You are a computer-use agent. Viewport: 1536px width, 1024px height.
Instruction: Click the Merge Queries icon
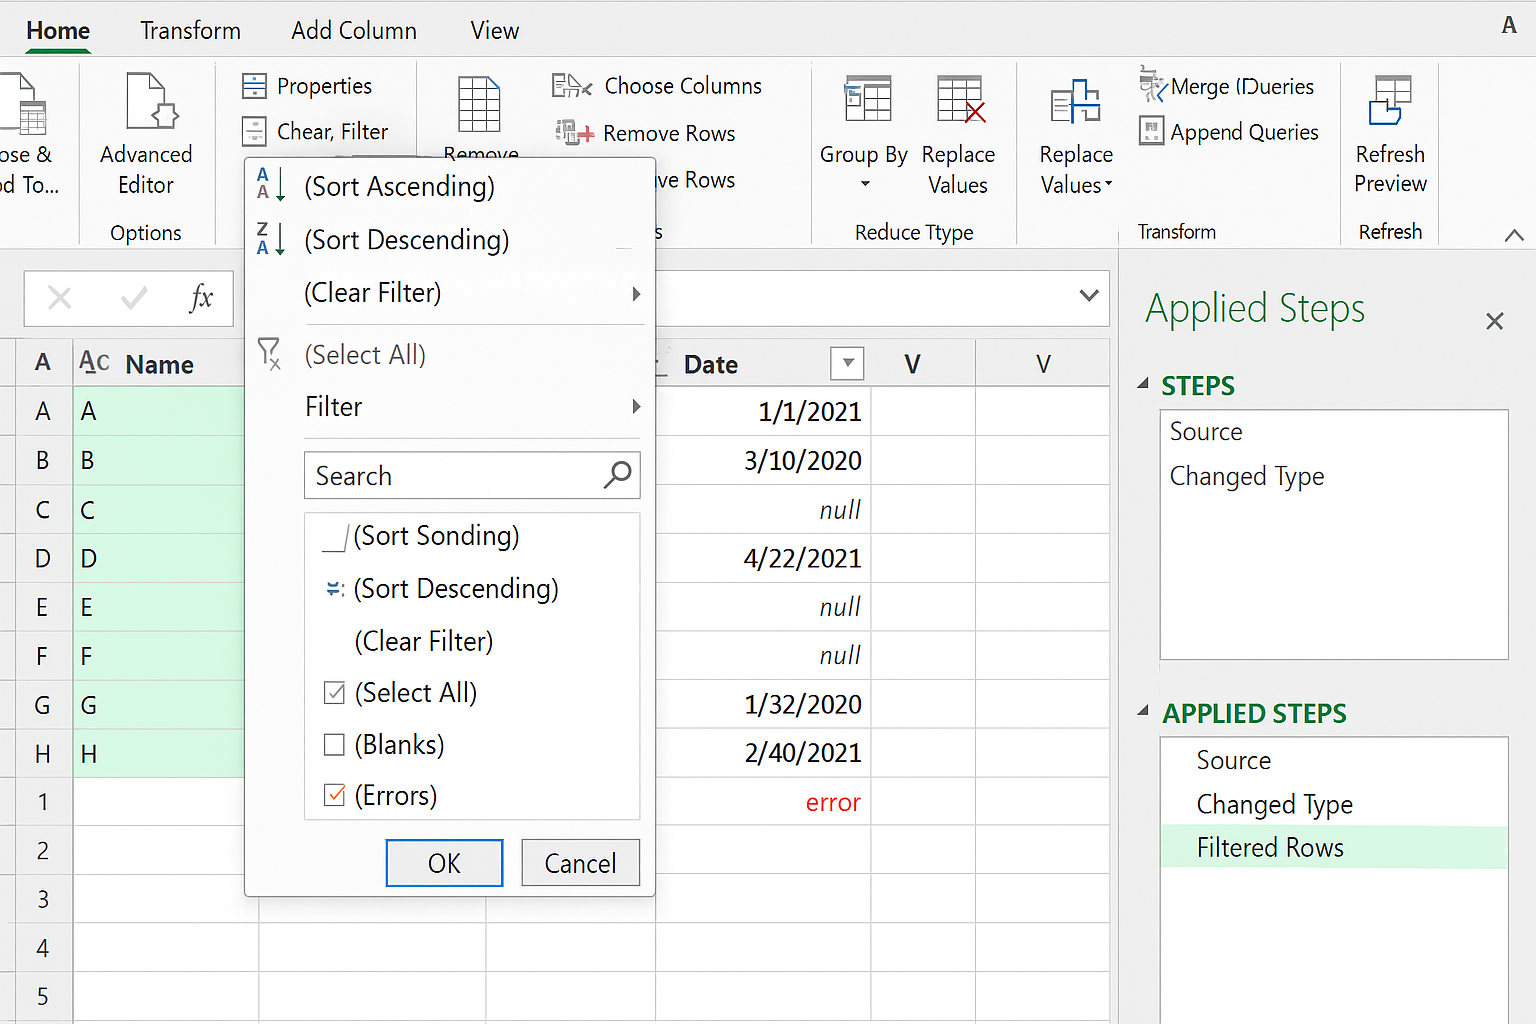[x=1153, y=85]
